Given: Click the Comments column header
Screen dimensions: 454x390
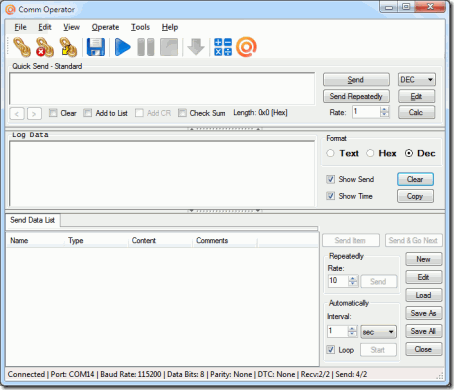Looking at the screenshot, I should point(225,241).
